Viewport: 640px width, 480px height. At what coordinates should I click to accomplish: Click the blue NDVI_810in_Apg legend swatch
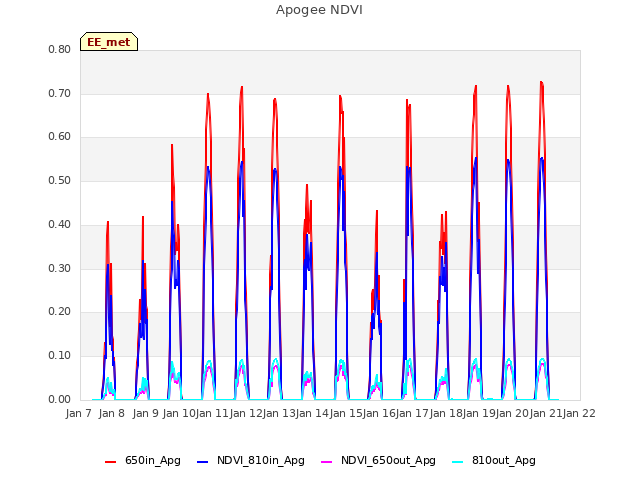pos(202,462)
